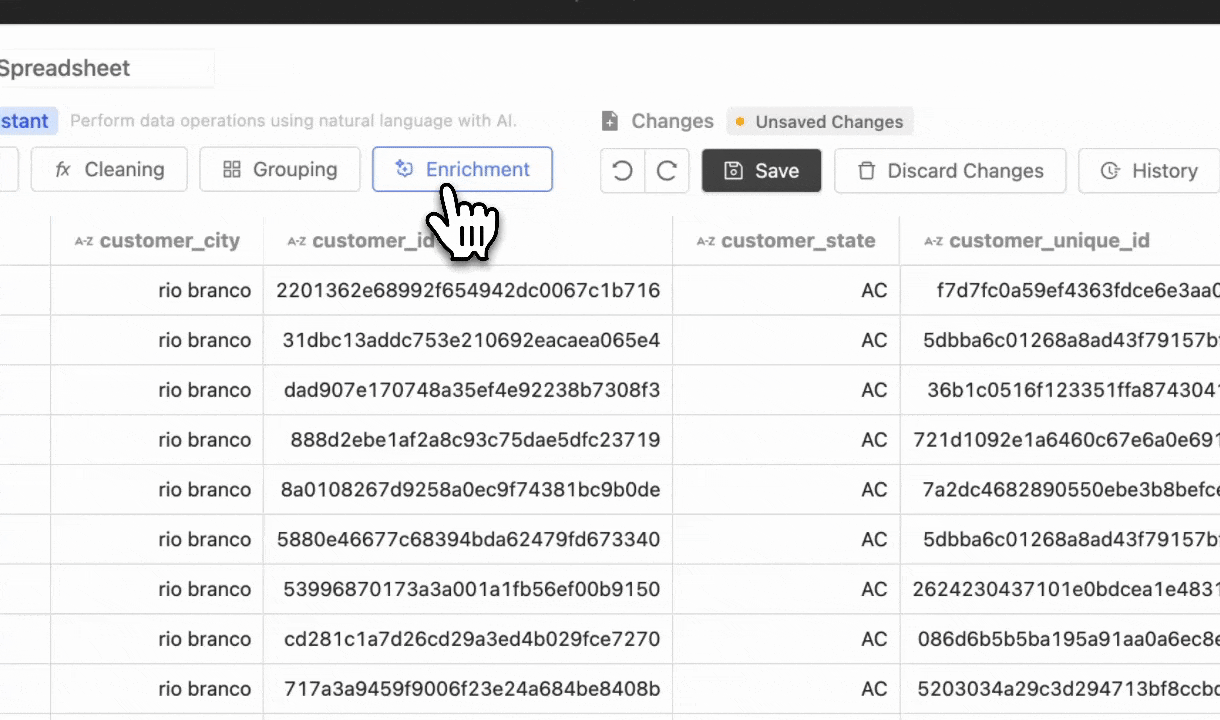Open the Grouping tool

point(280,170)
